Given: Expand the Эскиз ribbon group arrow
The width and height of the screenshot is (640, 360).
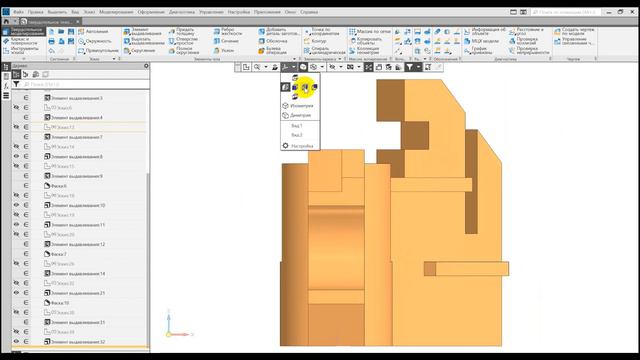Looking at the screenshot, I should pos(114,59).
